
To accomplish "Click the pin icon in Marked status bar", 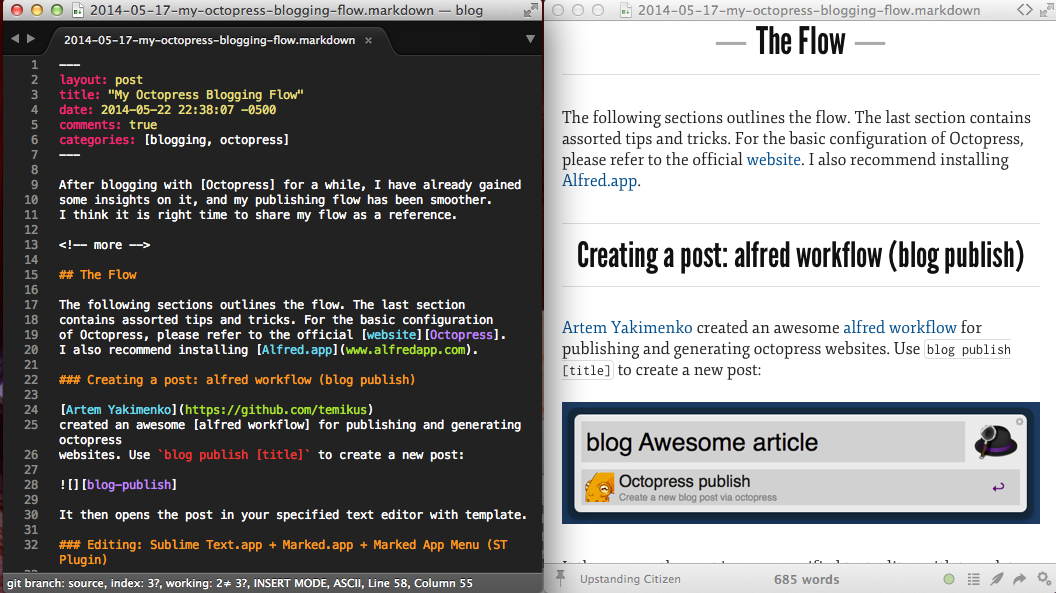I will [560, 578].
